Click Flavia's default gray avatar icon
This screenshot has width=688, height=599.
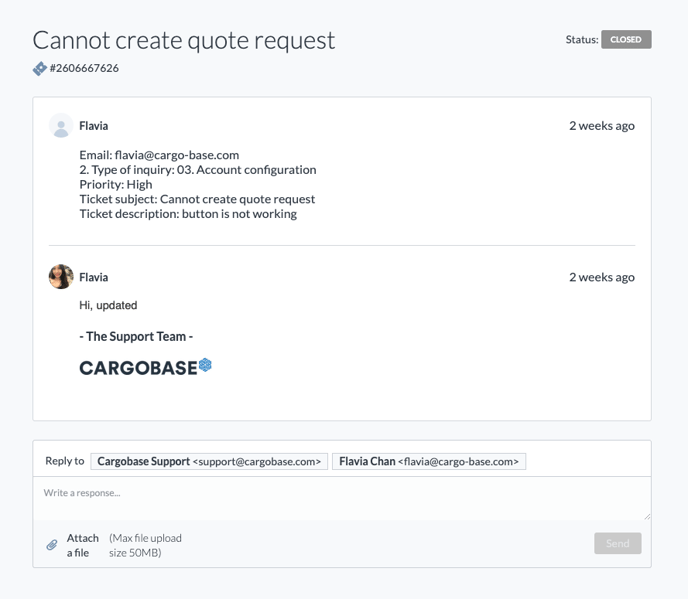click(61, 126)
